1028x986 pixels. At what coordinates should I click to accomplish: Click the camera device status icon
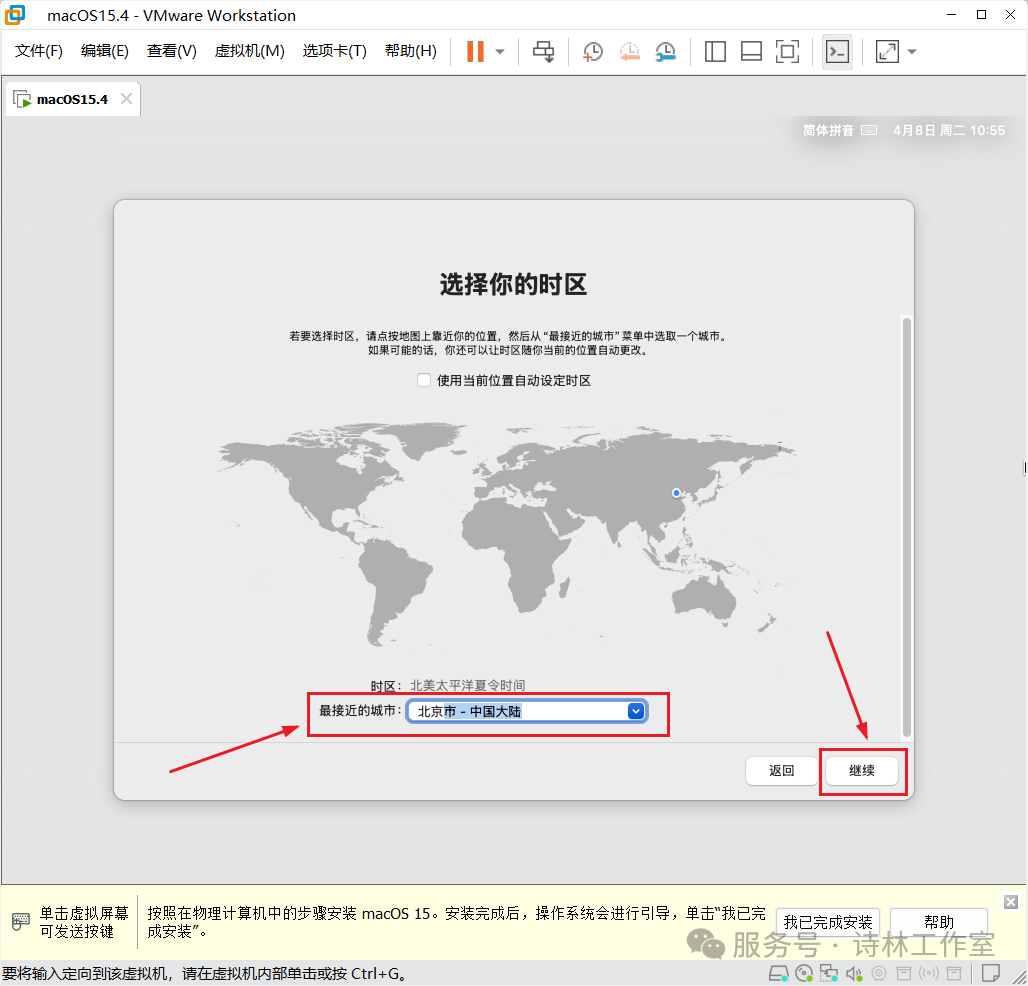click(879, 974)
